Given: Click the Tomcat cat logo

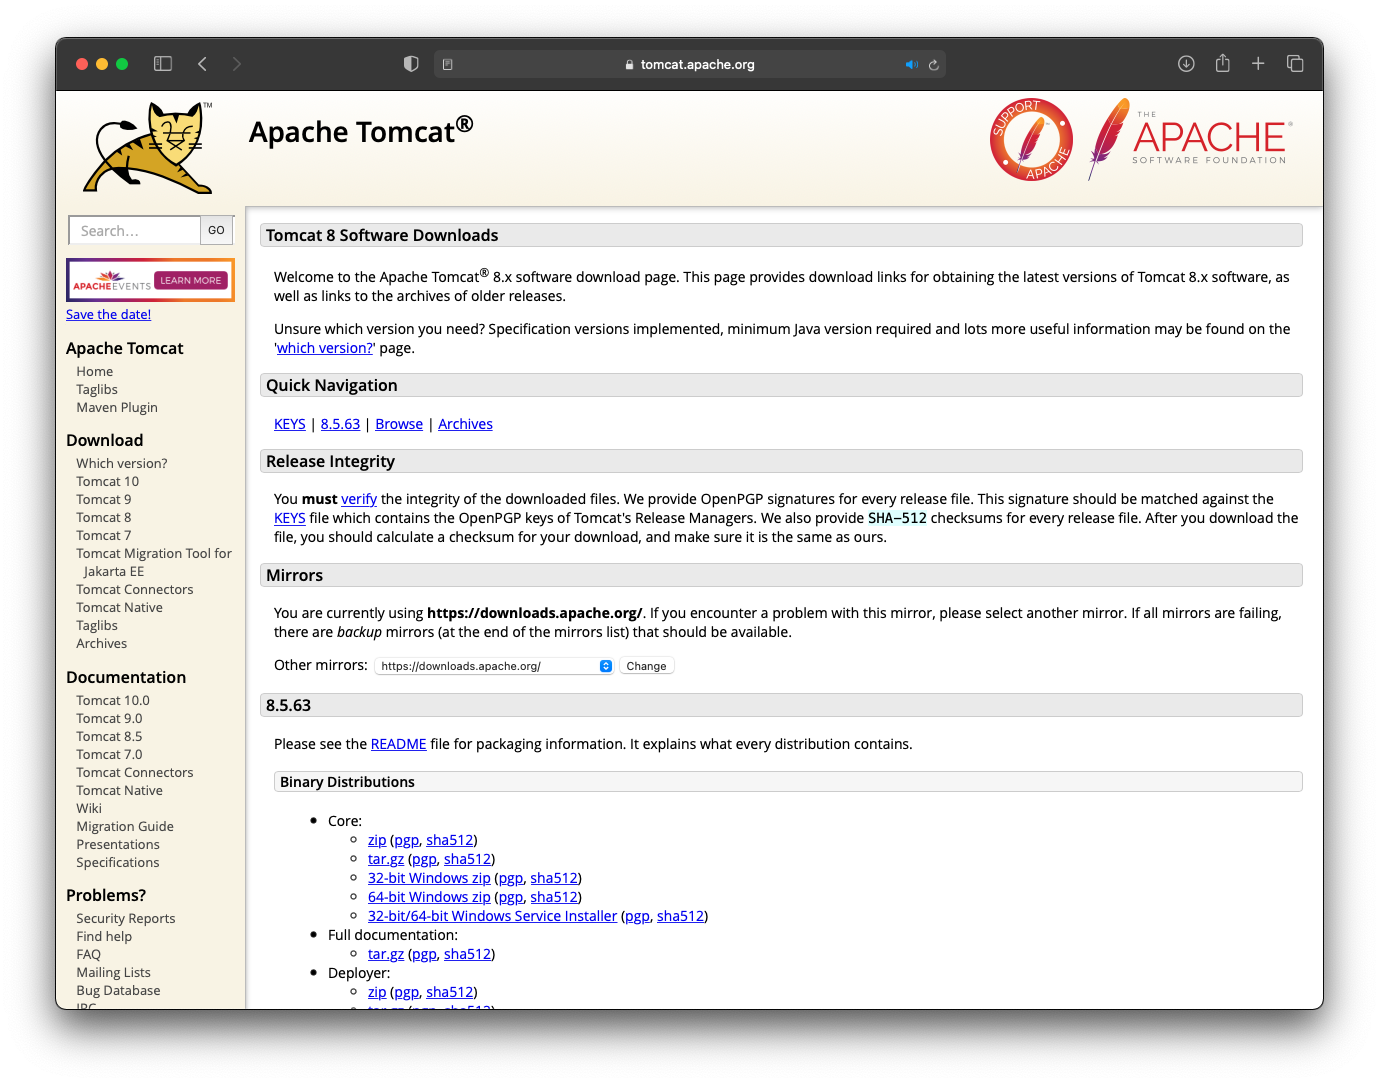Looking at the screenshot, I should (150, 148).
